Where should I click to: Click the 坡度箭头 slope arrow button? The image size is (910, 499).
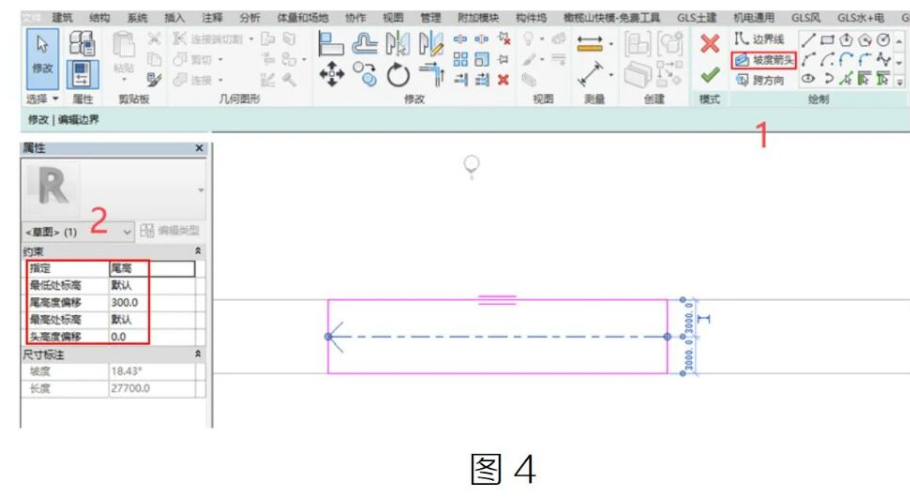point(763,60)
